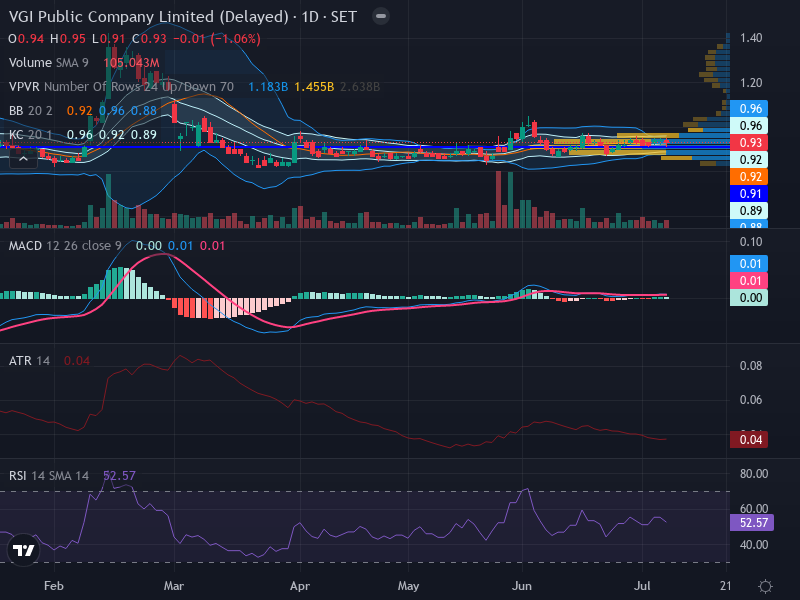Click the dark blue 0.91 price label
The image size is (800, 600).
(749, 194)
